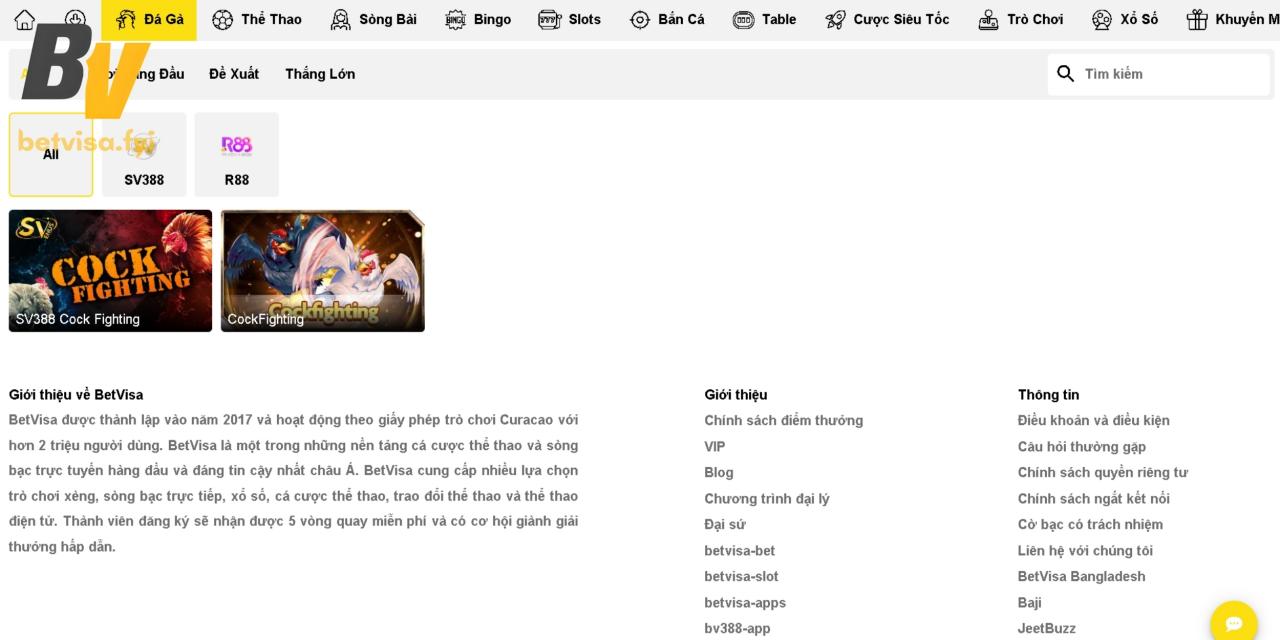This screenshot has height=640, width=1280.
Task: Click the home icon in top navigation
Action: coord(25,19)
